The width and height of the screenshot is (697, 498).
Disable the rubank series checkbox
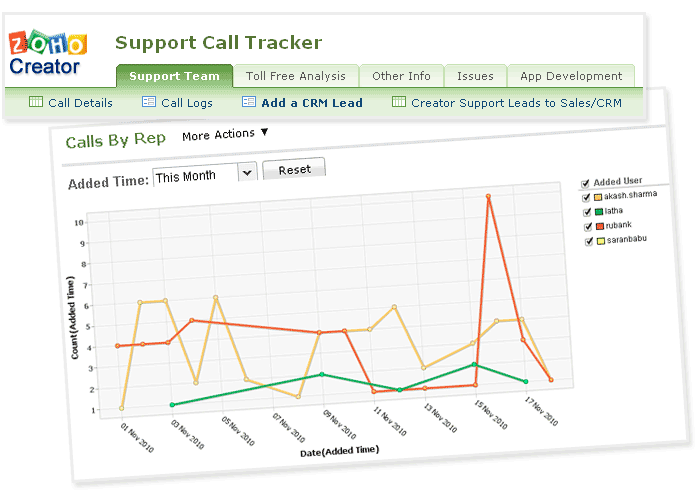[587, 225]
